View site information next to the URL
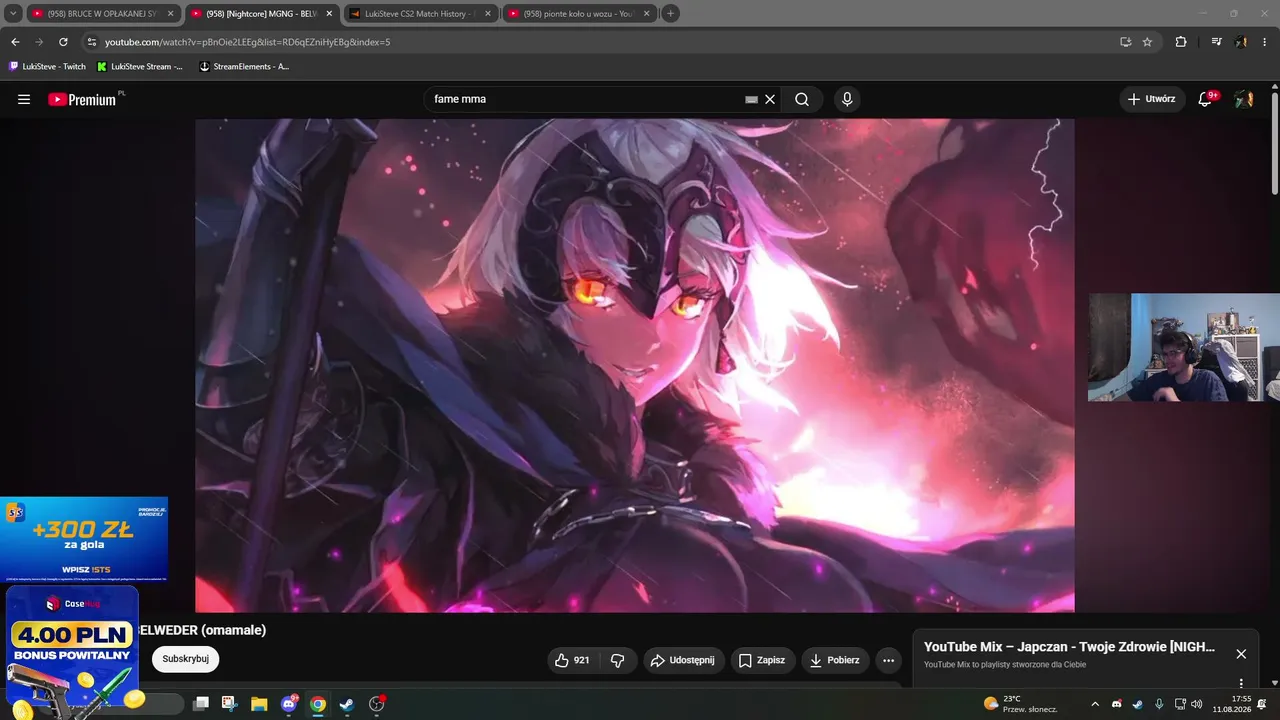Image resolution: width=1280 pixels, height=720 pixels. pyautogui.click(x=92, y=42)
